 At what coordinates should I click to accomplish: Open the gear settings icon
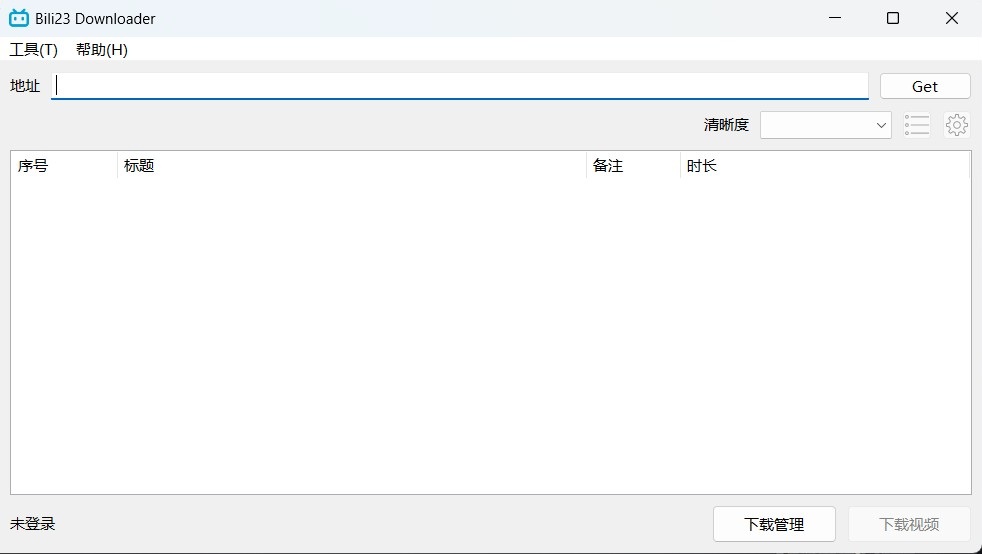(x=957, y=125)
